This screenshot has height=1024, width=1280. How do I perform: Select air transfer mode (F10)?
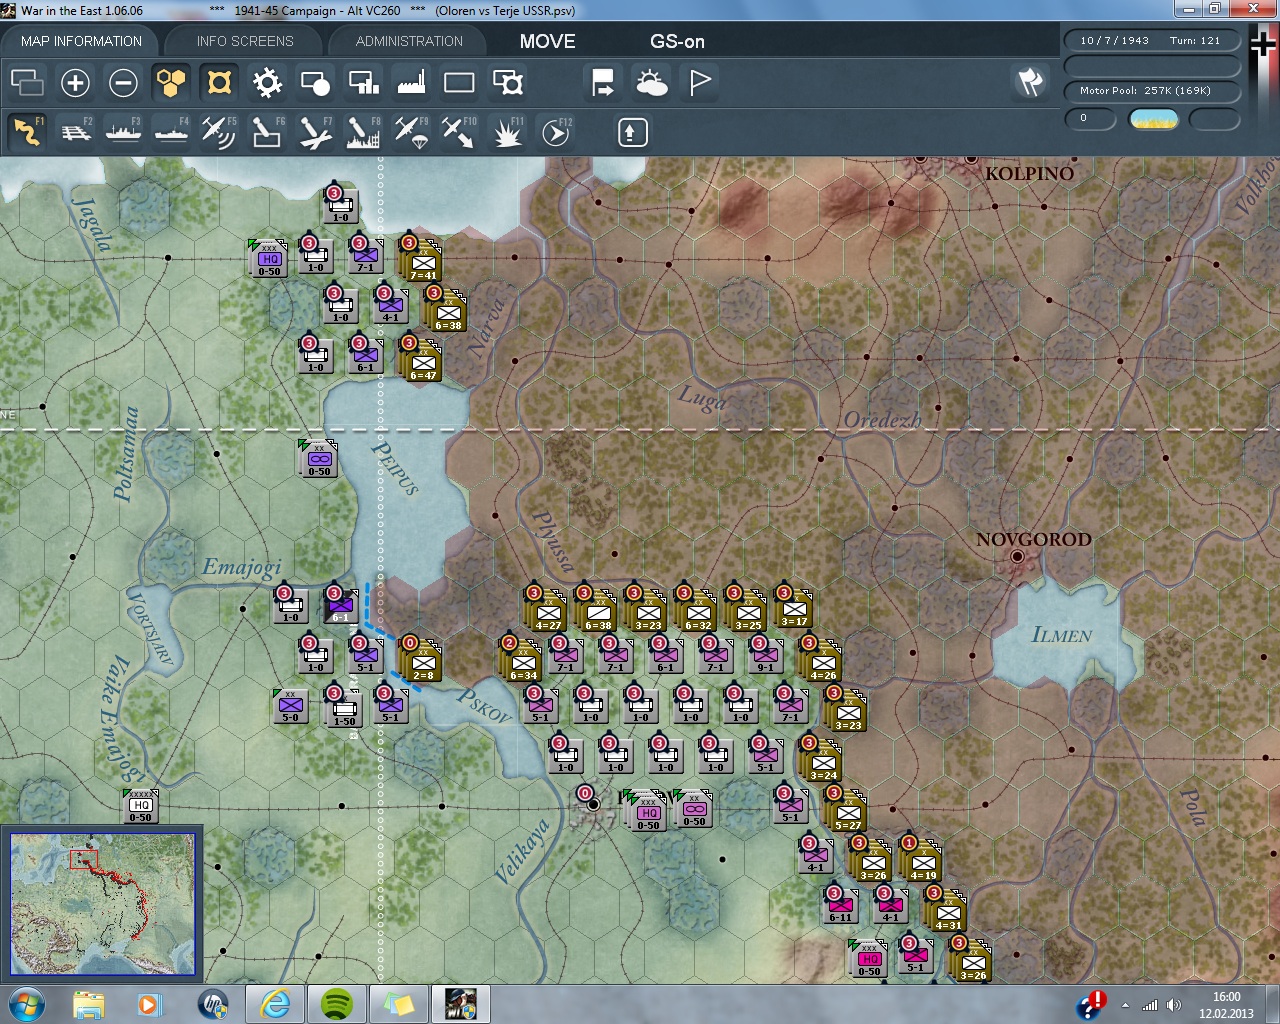tap(459, 132)
